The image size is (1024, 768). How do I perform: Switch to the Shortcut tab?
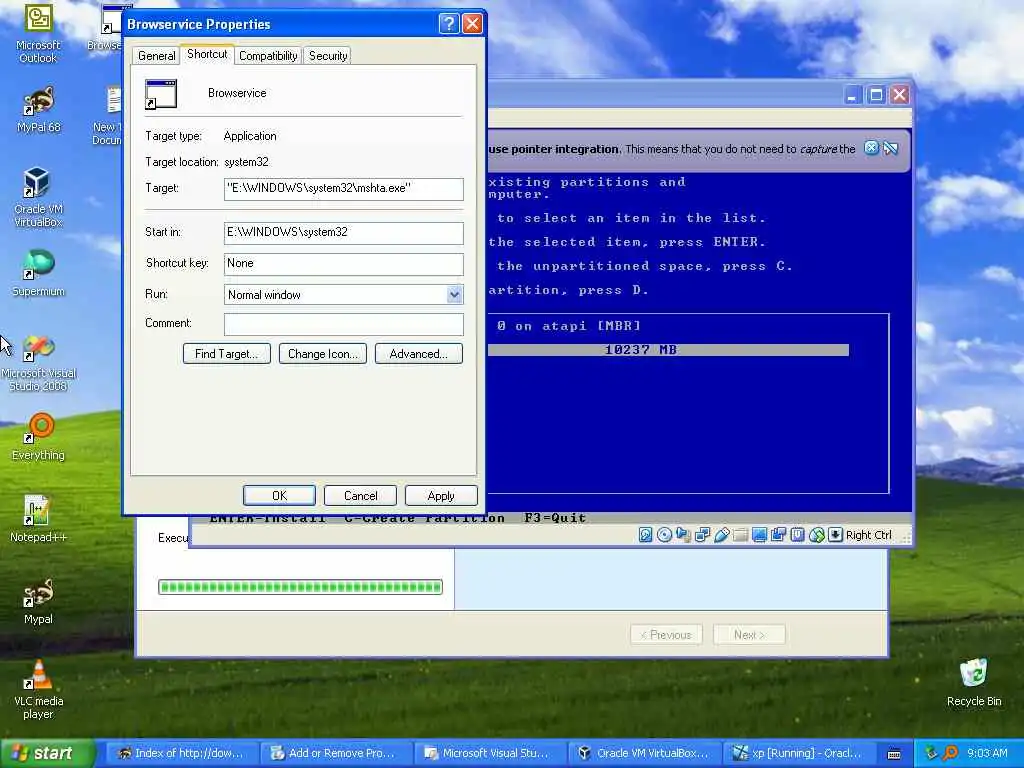(x=207, y=54)
